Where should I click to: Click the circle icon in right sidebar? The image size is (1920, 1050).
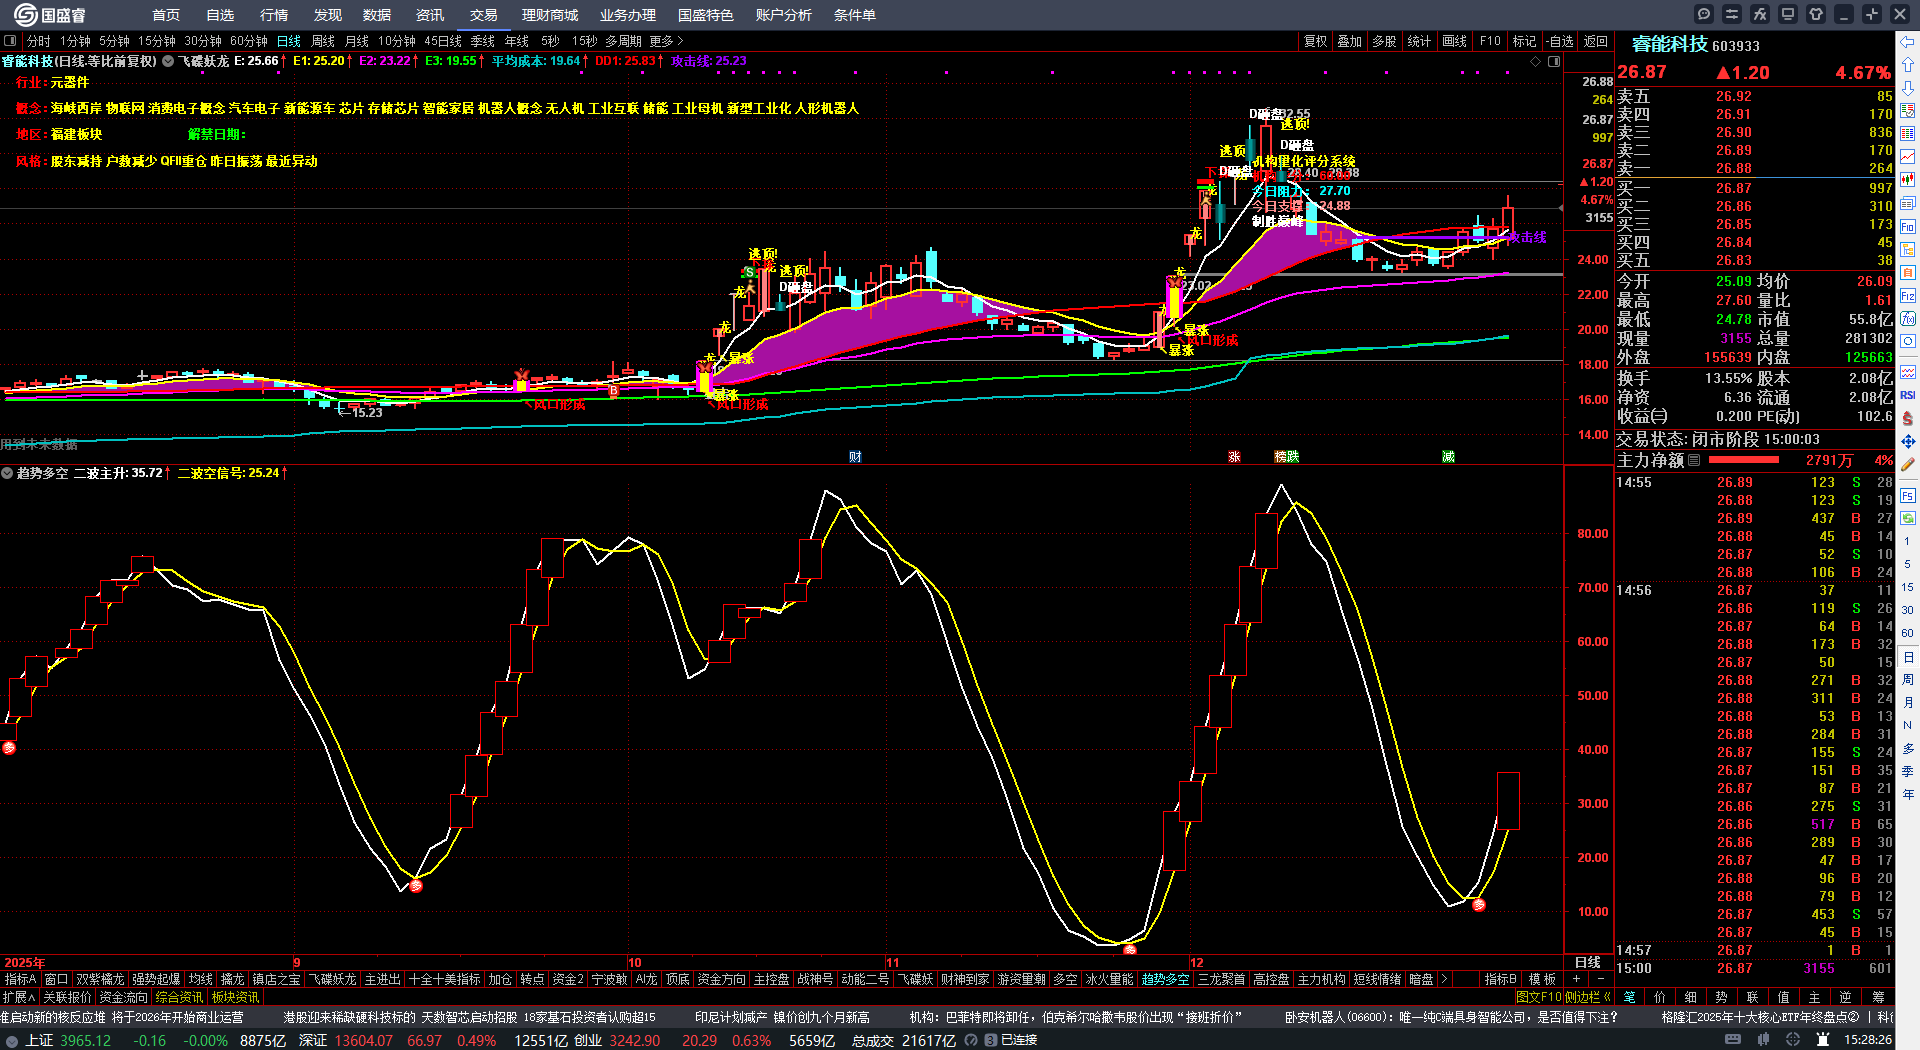(x=1908, y=341)
